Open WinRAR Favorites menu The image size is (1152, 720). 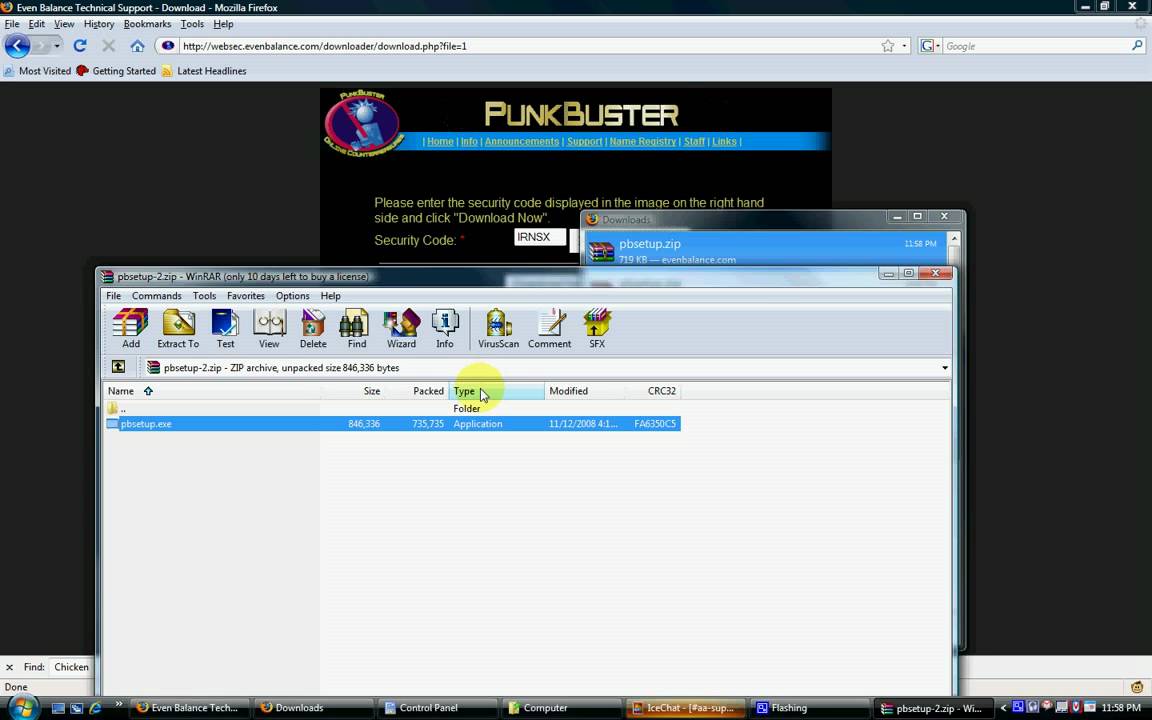tap(245, 295)
